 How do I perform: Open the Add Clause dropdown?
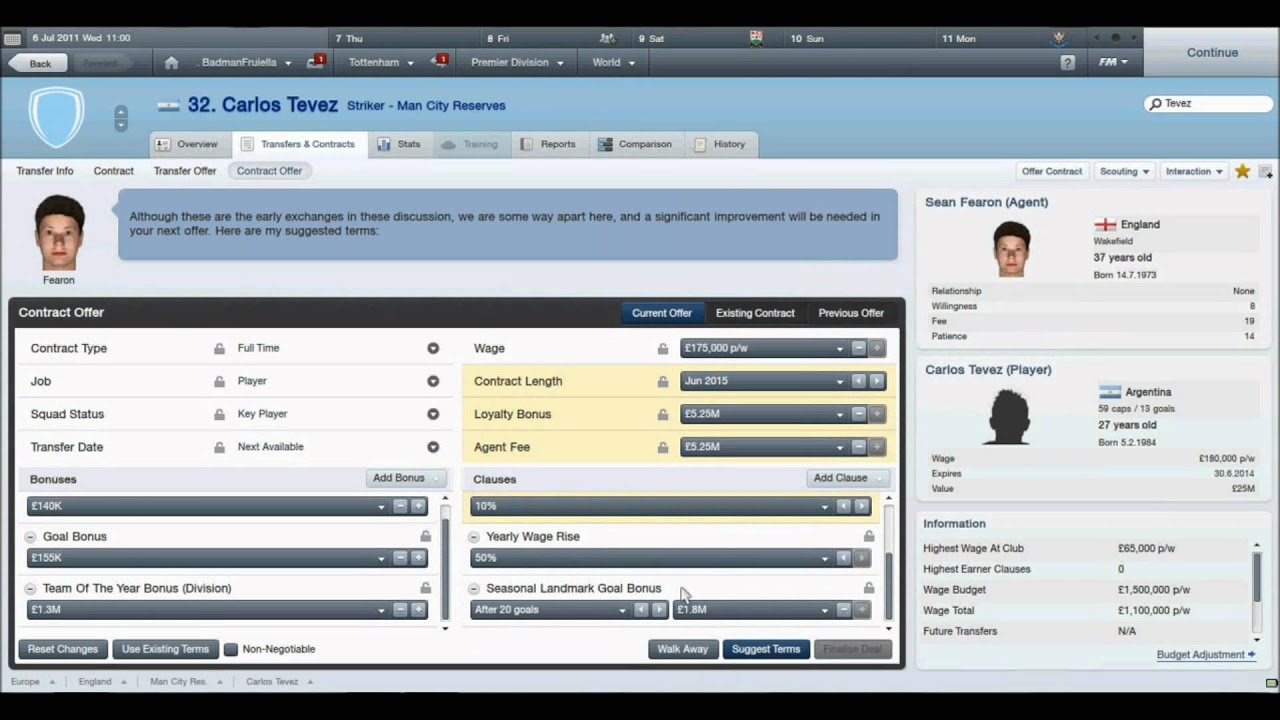(x=848, y=478)
